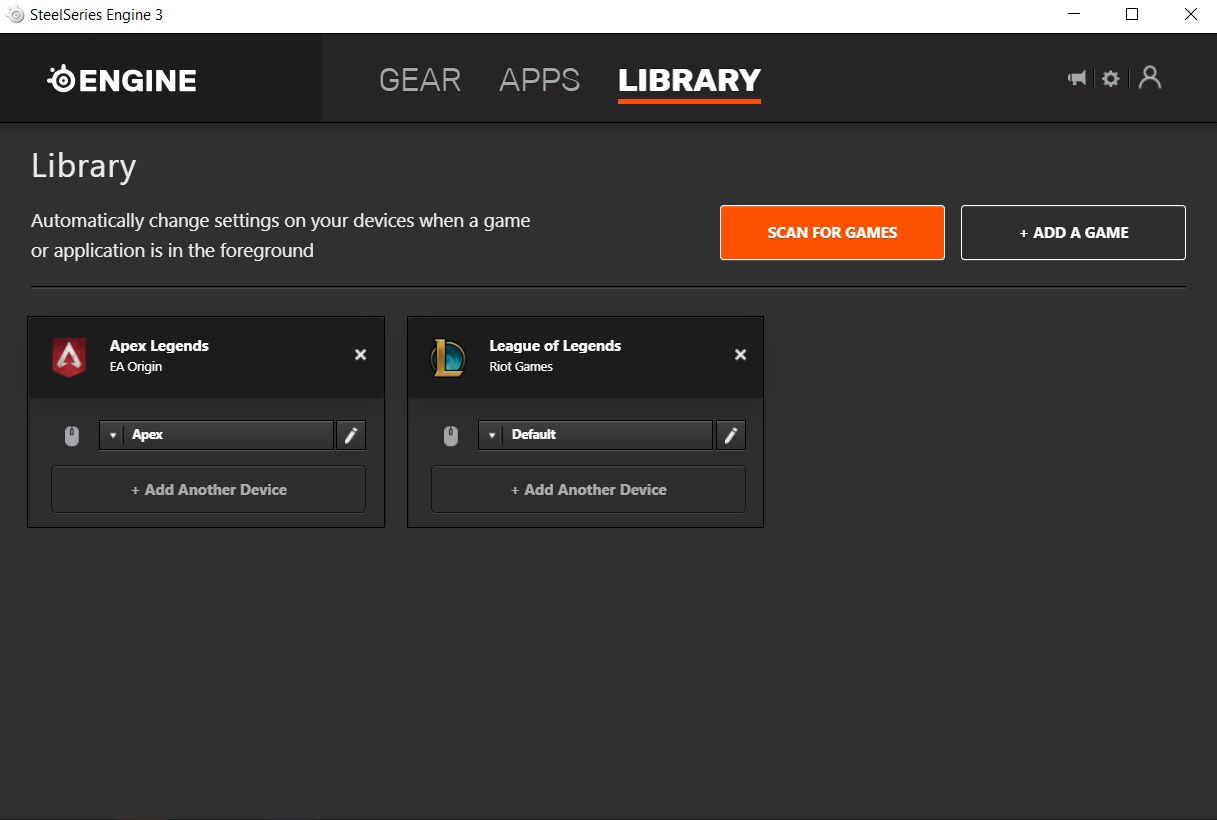Remove the League of Legends card

pos(741,355)
